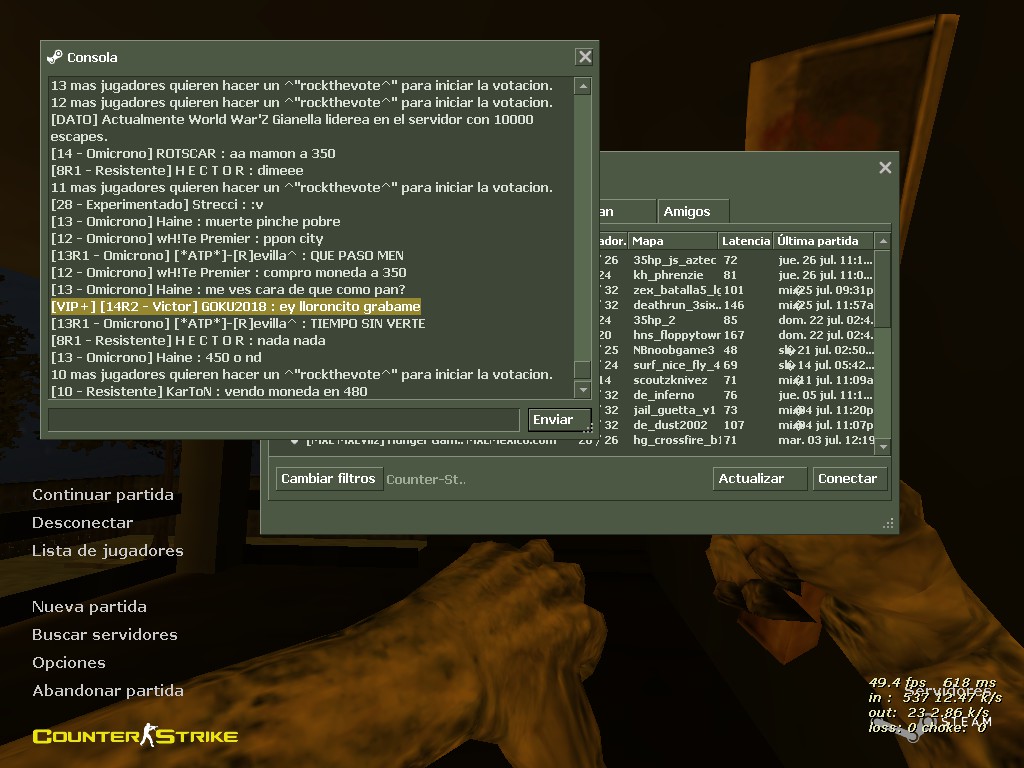Click the server browser resize grip

point(888,524)
